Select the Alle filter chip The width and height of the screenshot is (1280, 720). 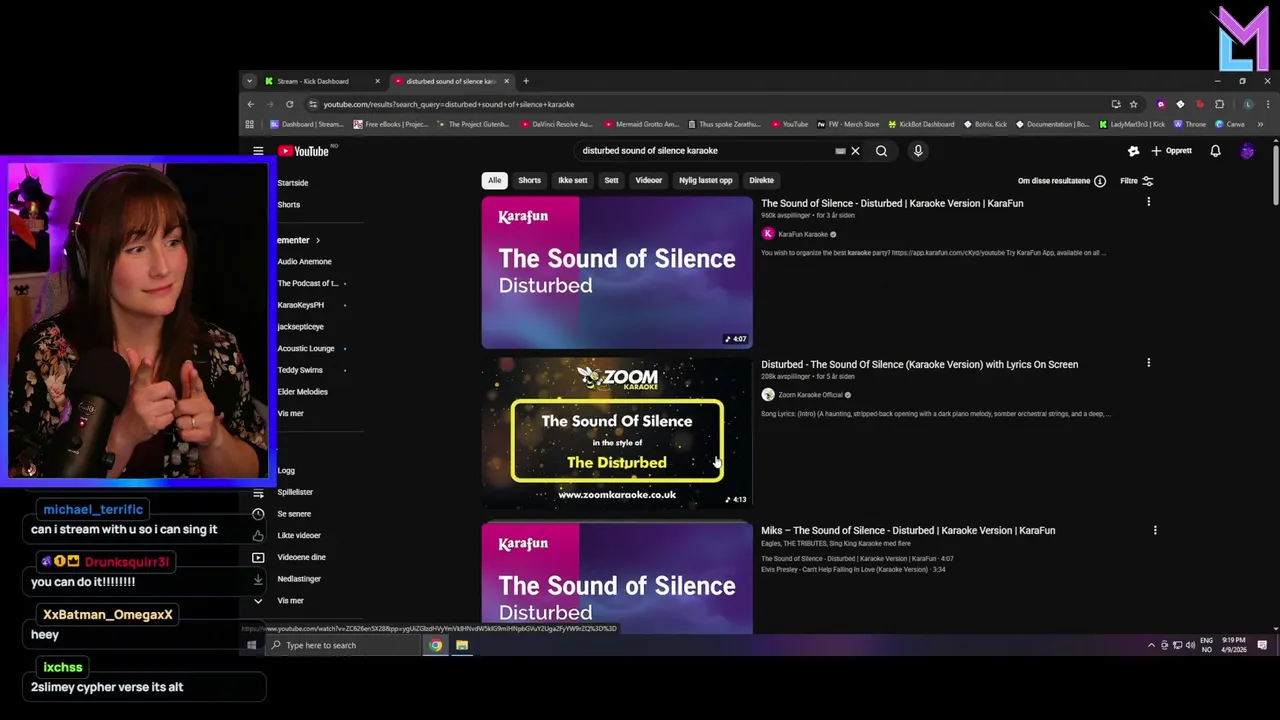(494, 180)
